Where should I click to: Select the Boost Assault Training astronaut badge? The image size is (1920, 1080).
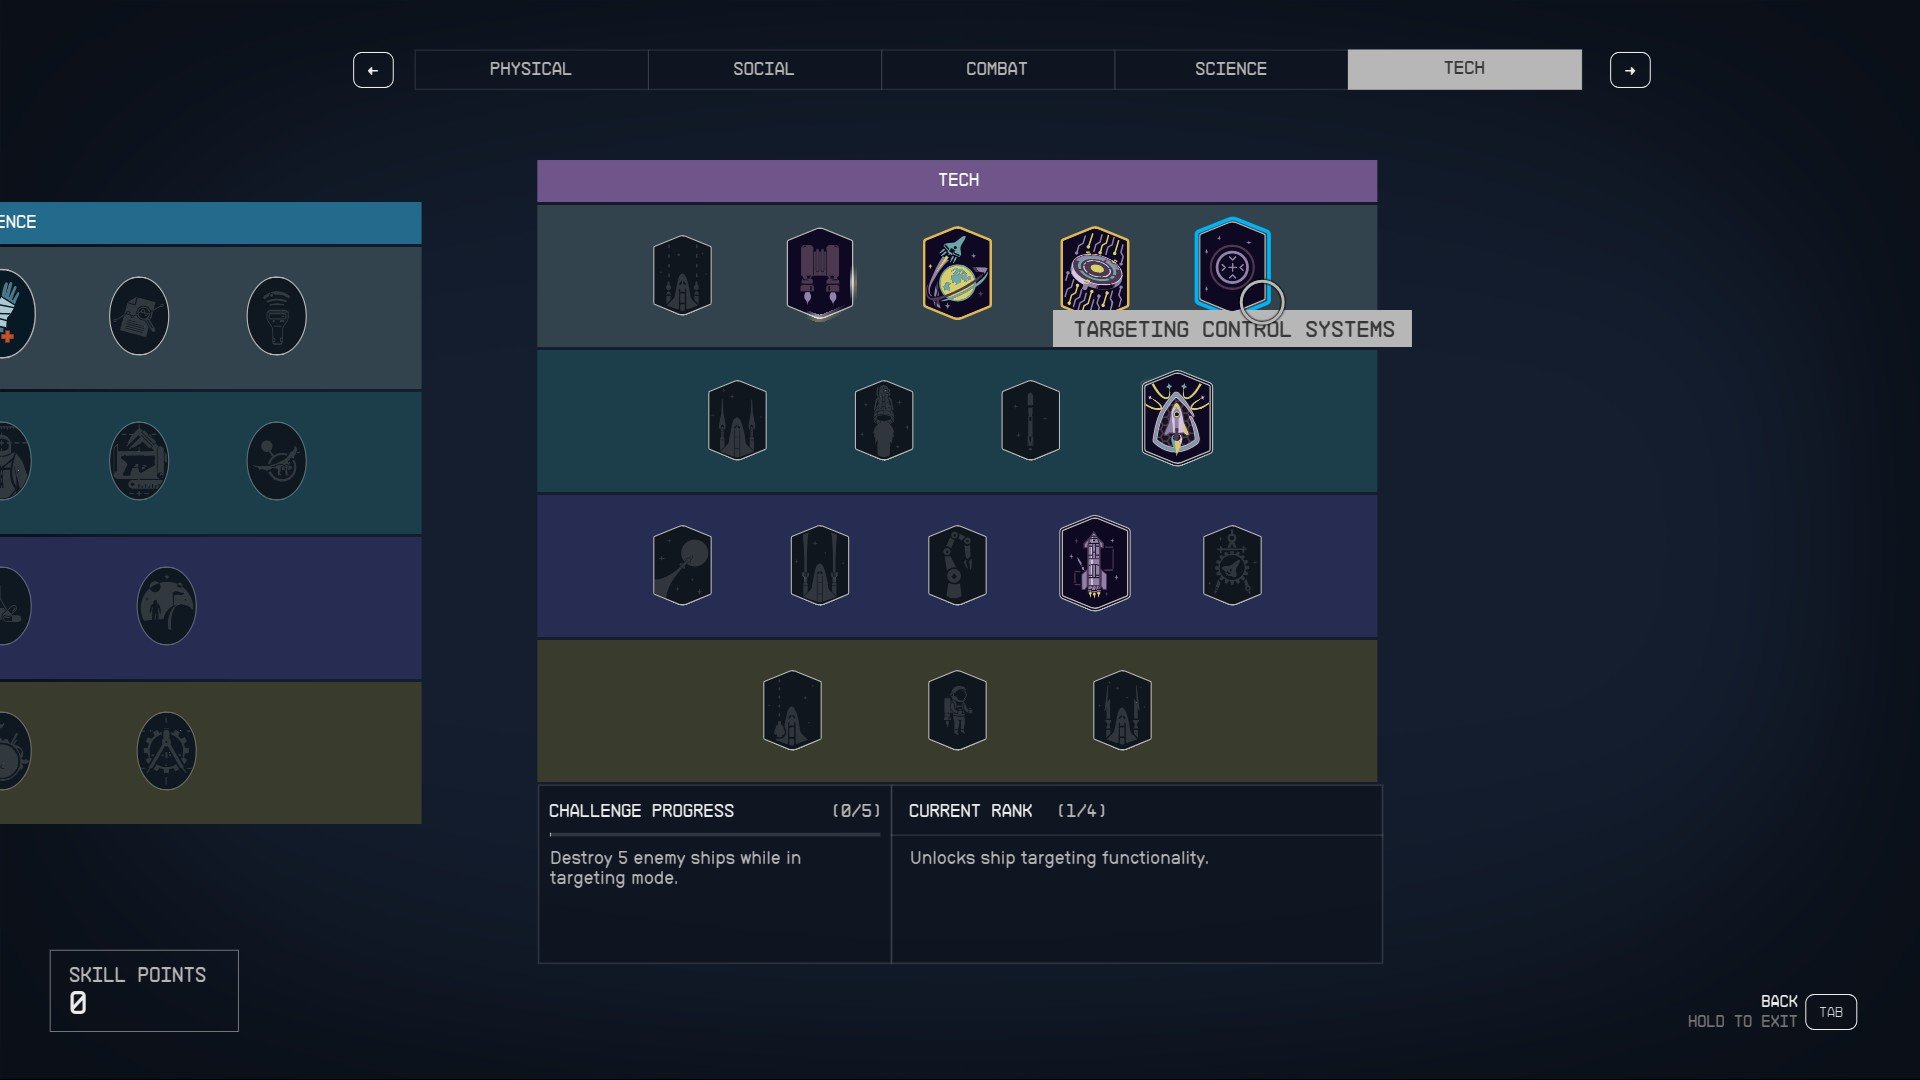pos(957,710)
